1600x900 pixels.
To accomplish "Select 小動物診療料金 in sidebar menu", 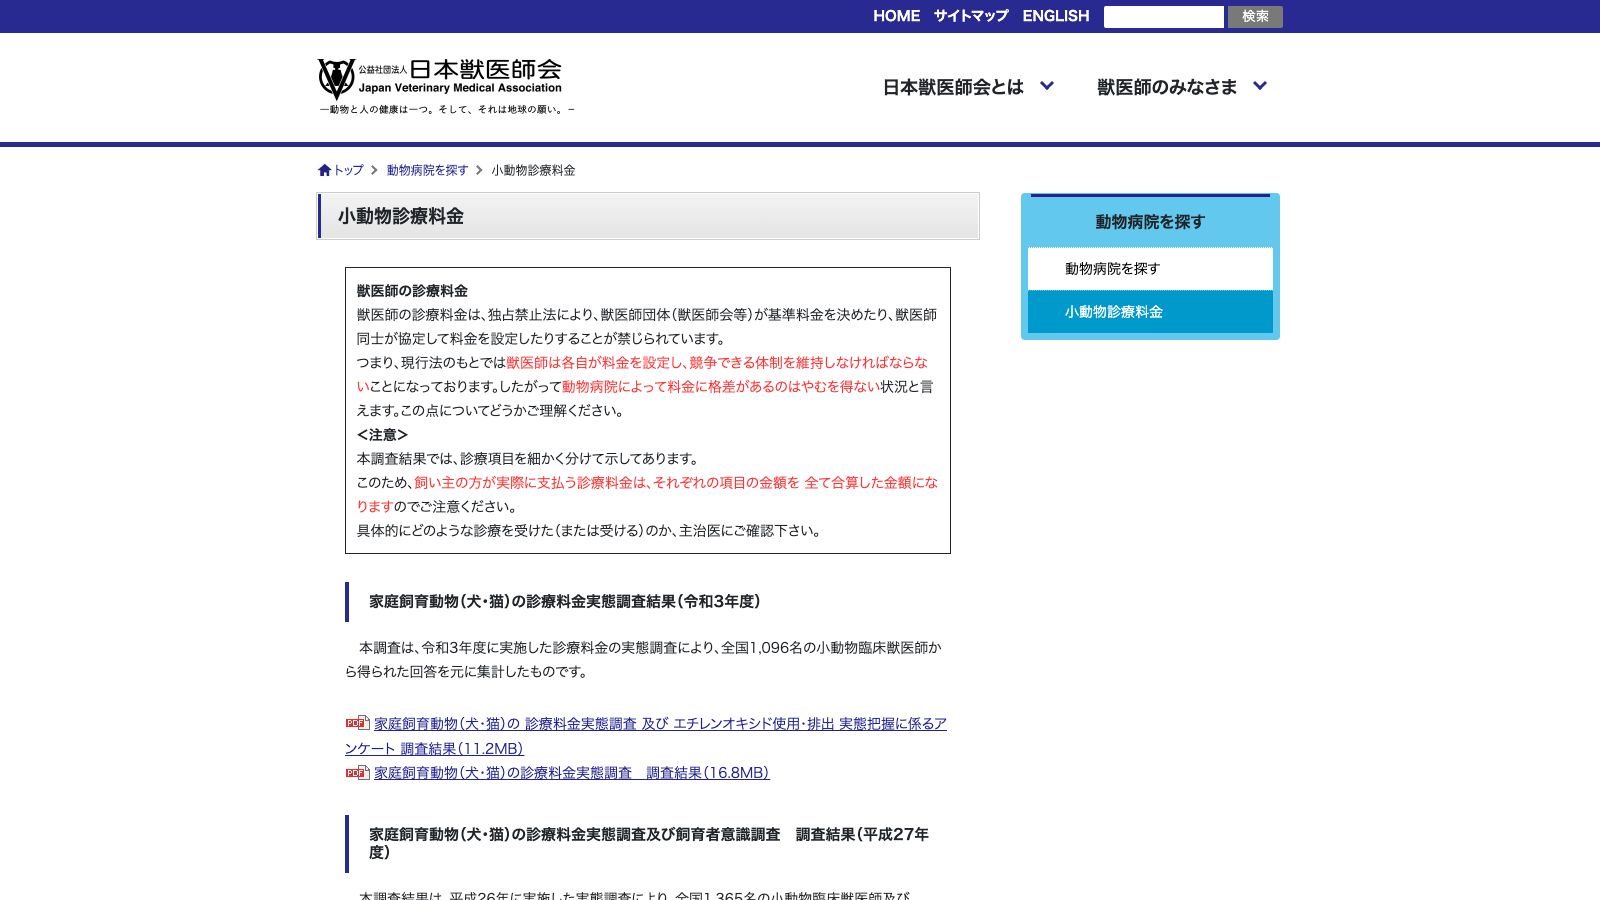I will (1150, 312).
